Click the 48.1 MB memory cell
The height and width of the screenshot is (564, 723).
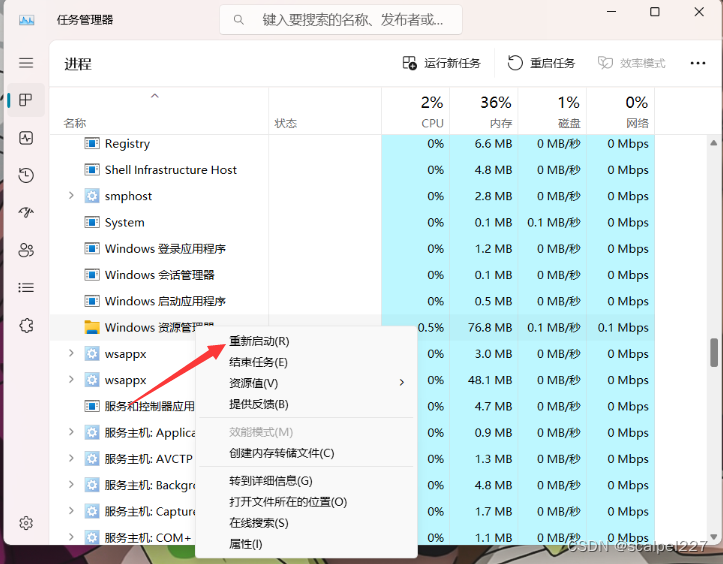(x=484, y=380)
